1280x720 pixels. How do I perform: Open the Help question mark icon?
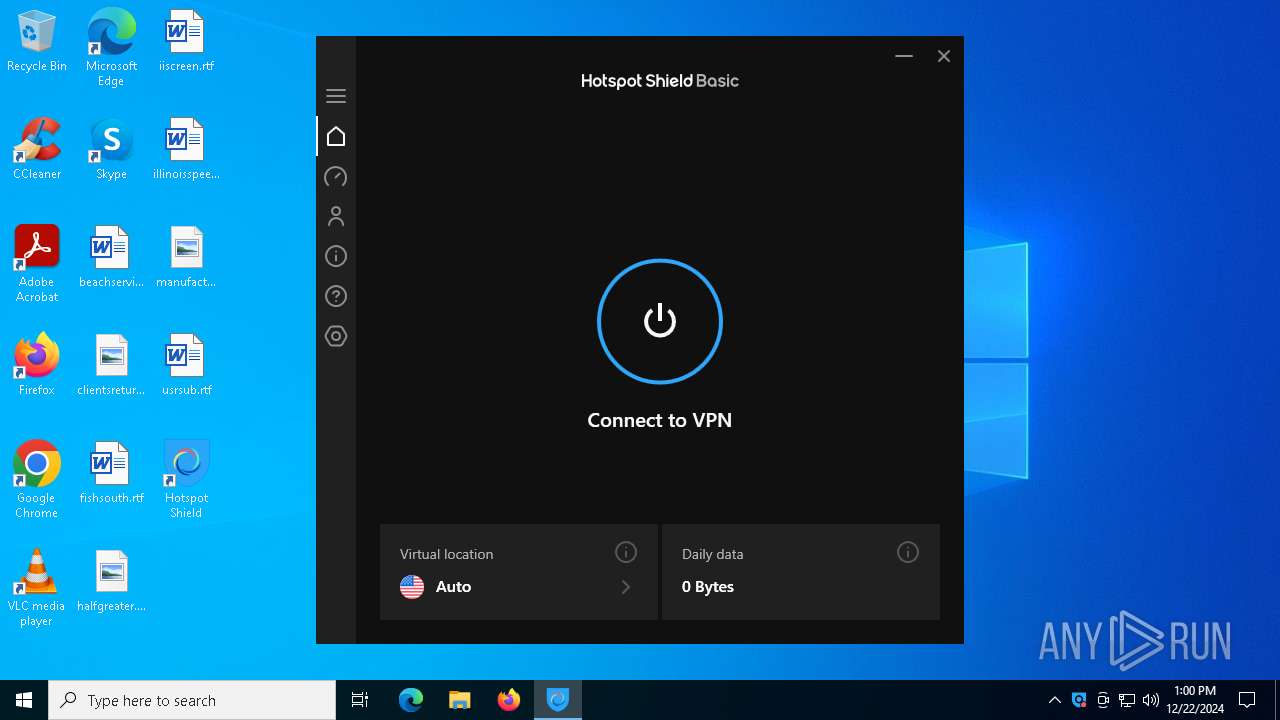pyautogui.click(x=336, y=296)
